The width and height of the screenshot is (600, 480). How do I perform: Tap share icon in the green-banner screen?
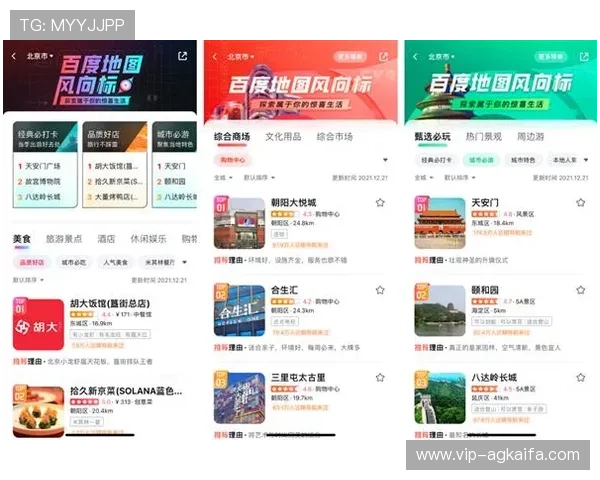point(584,57)
